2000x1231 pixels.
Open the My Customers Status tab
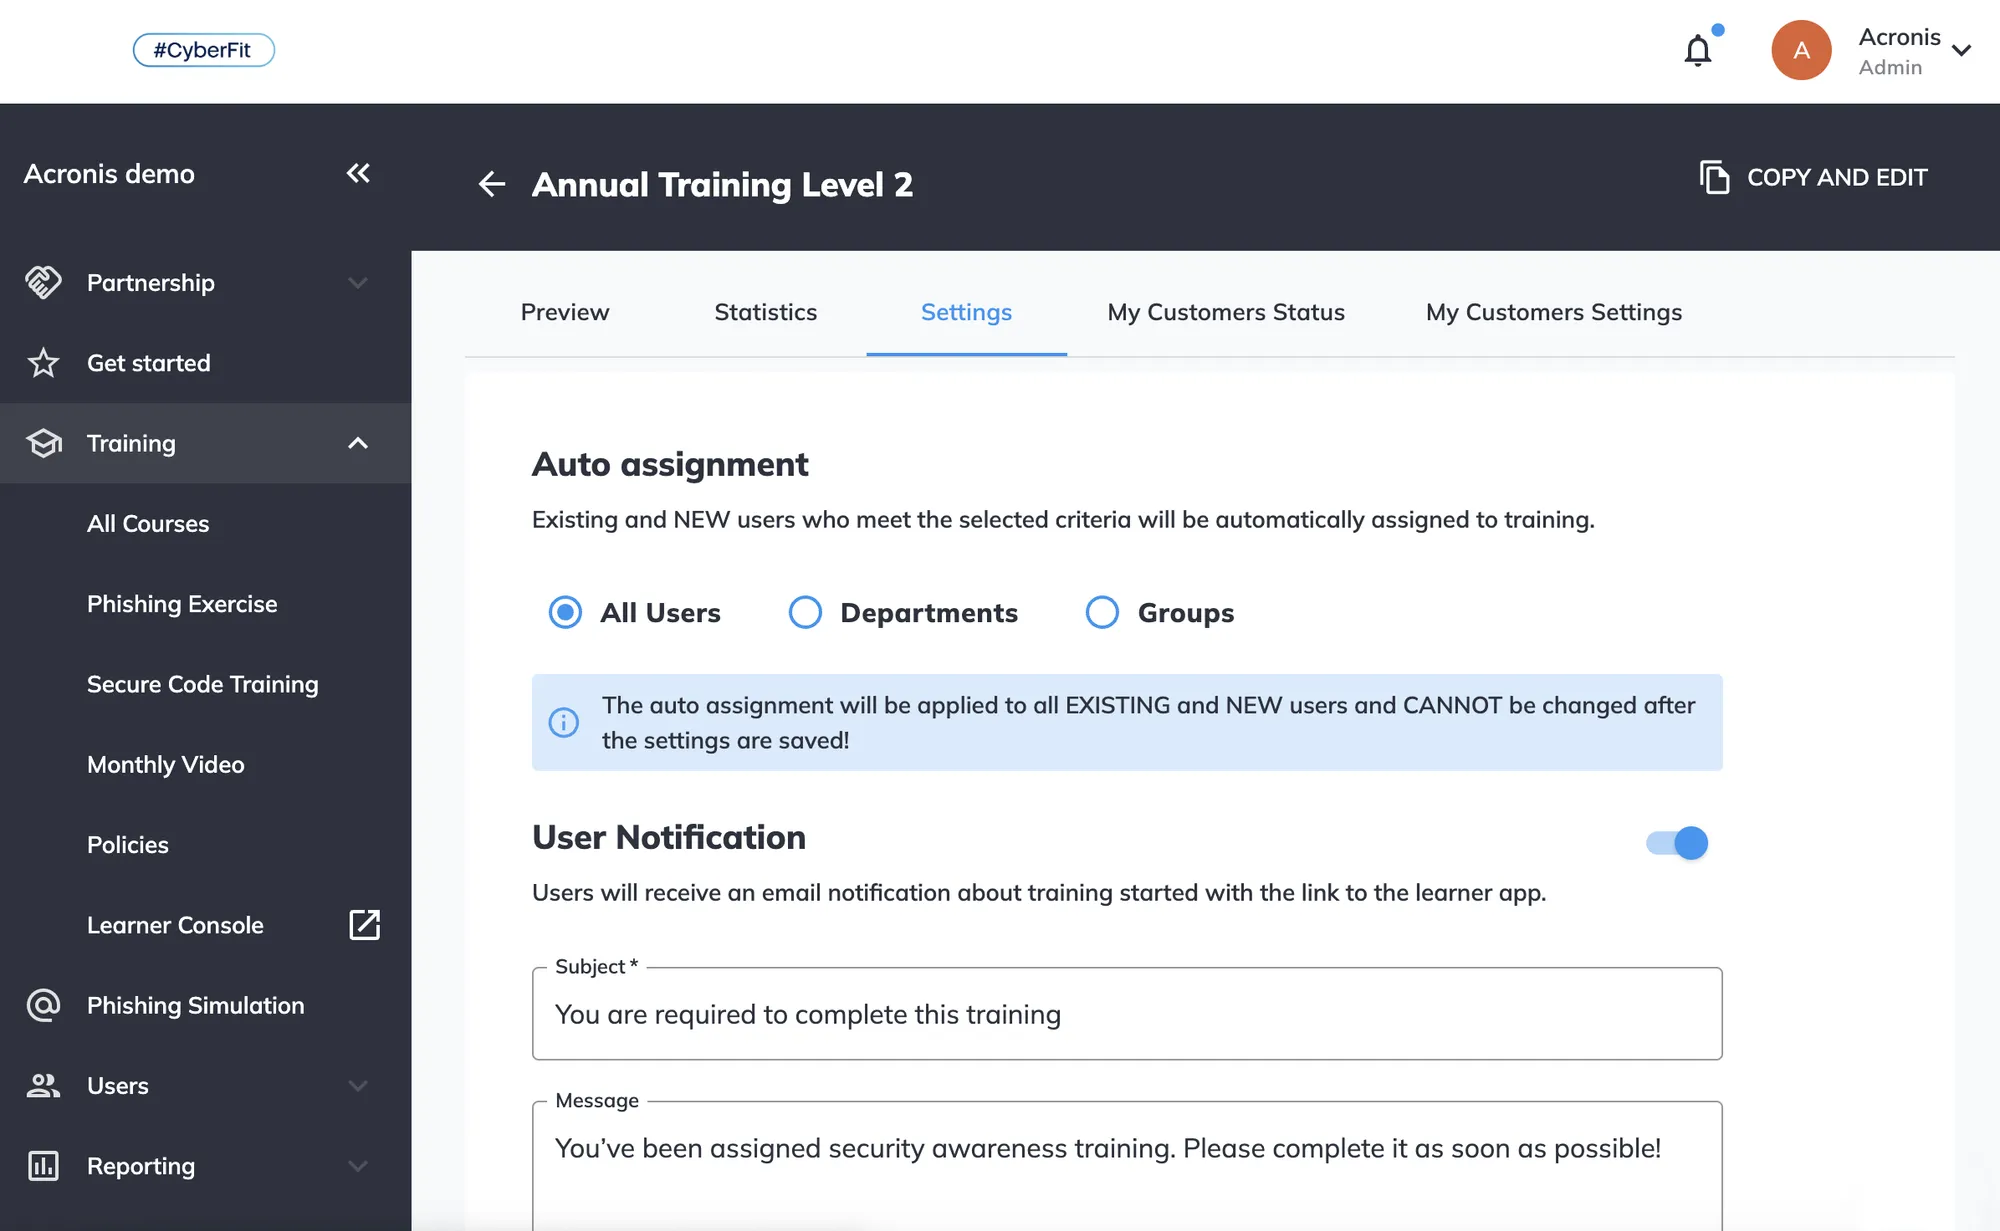tap(1225, 312)
